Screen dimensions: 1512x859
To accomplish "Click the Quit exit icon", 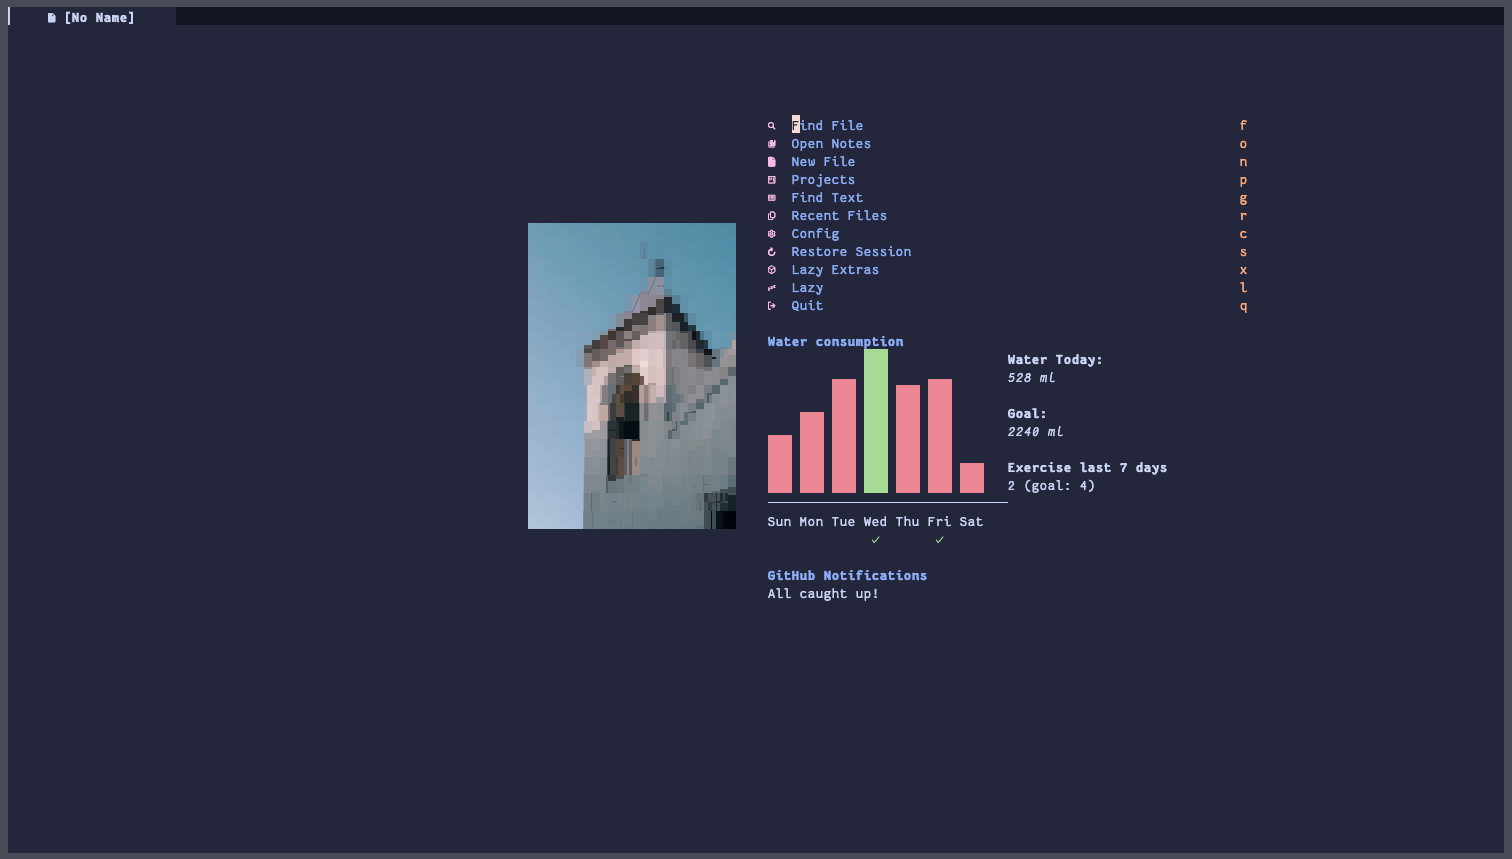I will click(x=771, y=305).
